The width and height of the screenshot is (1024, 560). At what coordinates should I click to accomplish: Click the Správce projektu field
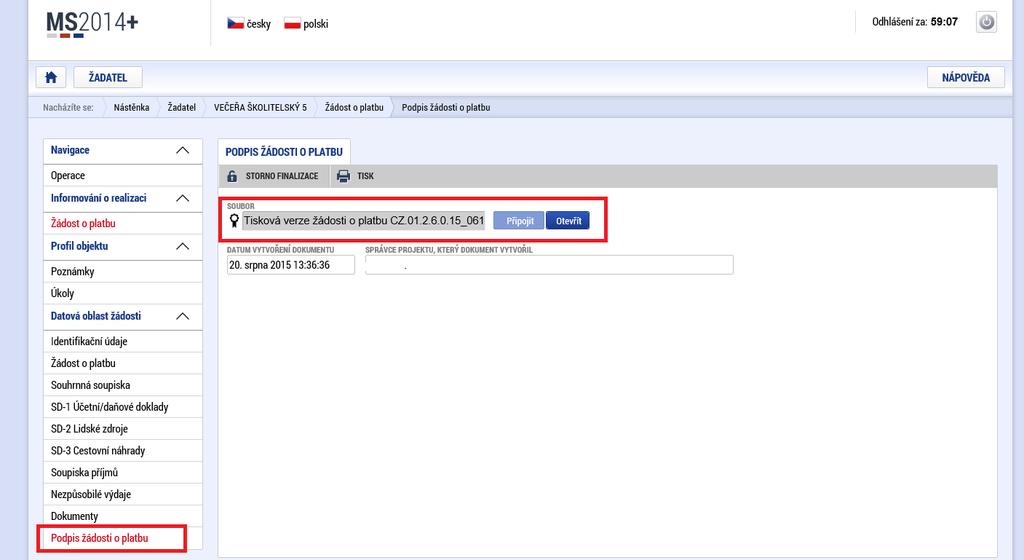pos(549,265)
